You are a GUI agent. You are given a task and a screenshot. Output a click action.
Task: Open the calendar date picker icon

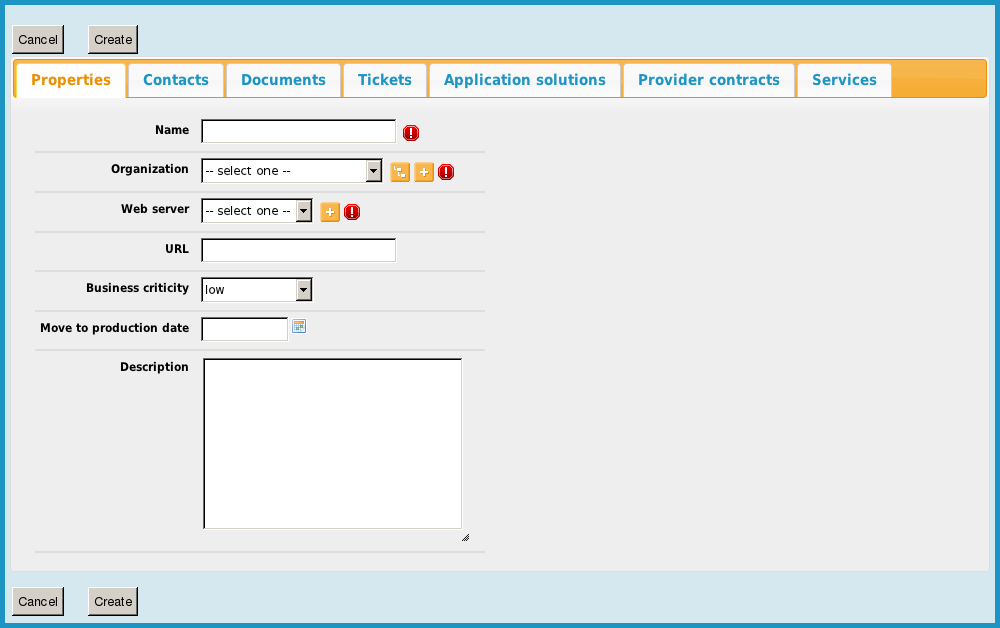299,326
